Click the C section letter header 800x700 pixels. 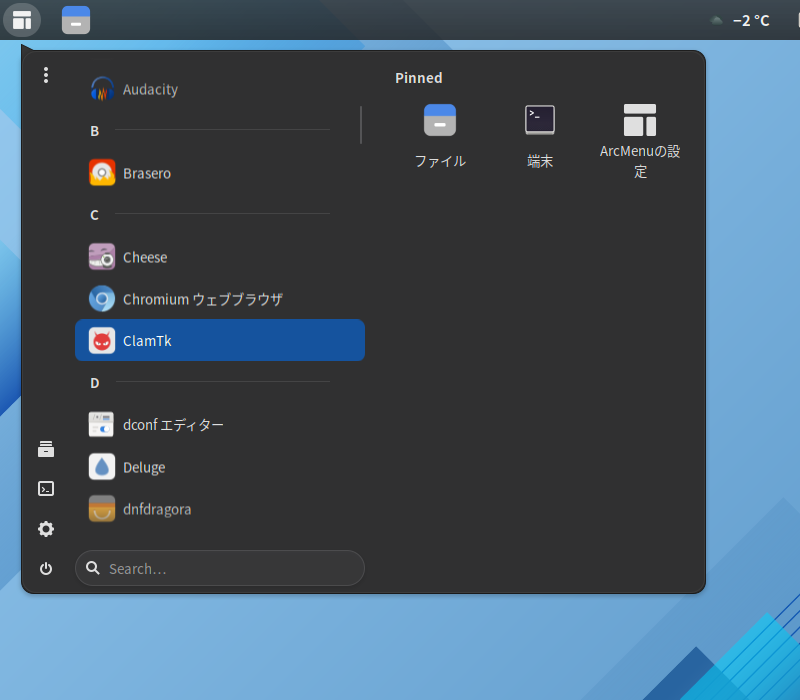(x=94, y=215)
